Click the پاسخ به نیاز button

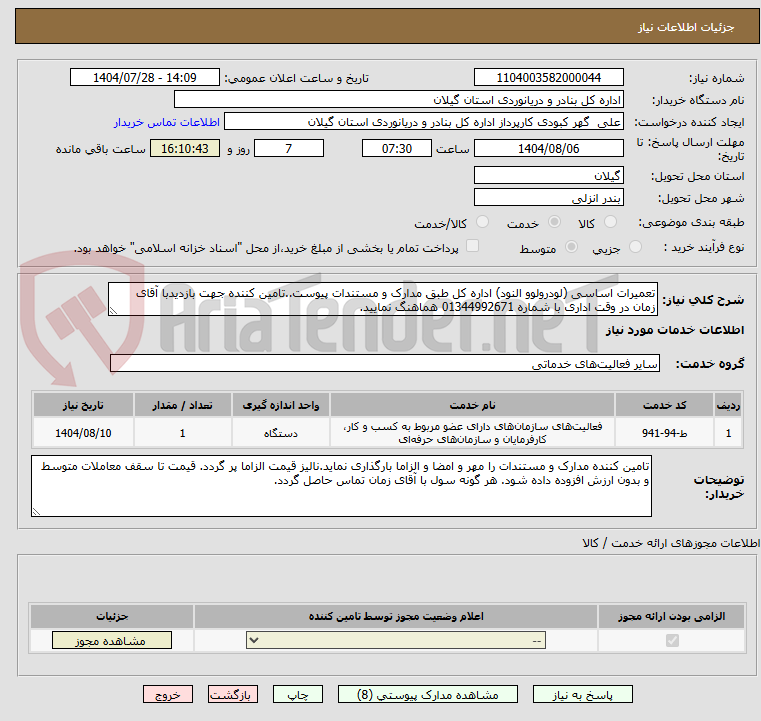tap(582, 694)
